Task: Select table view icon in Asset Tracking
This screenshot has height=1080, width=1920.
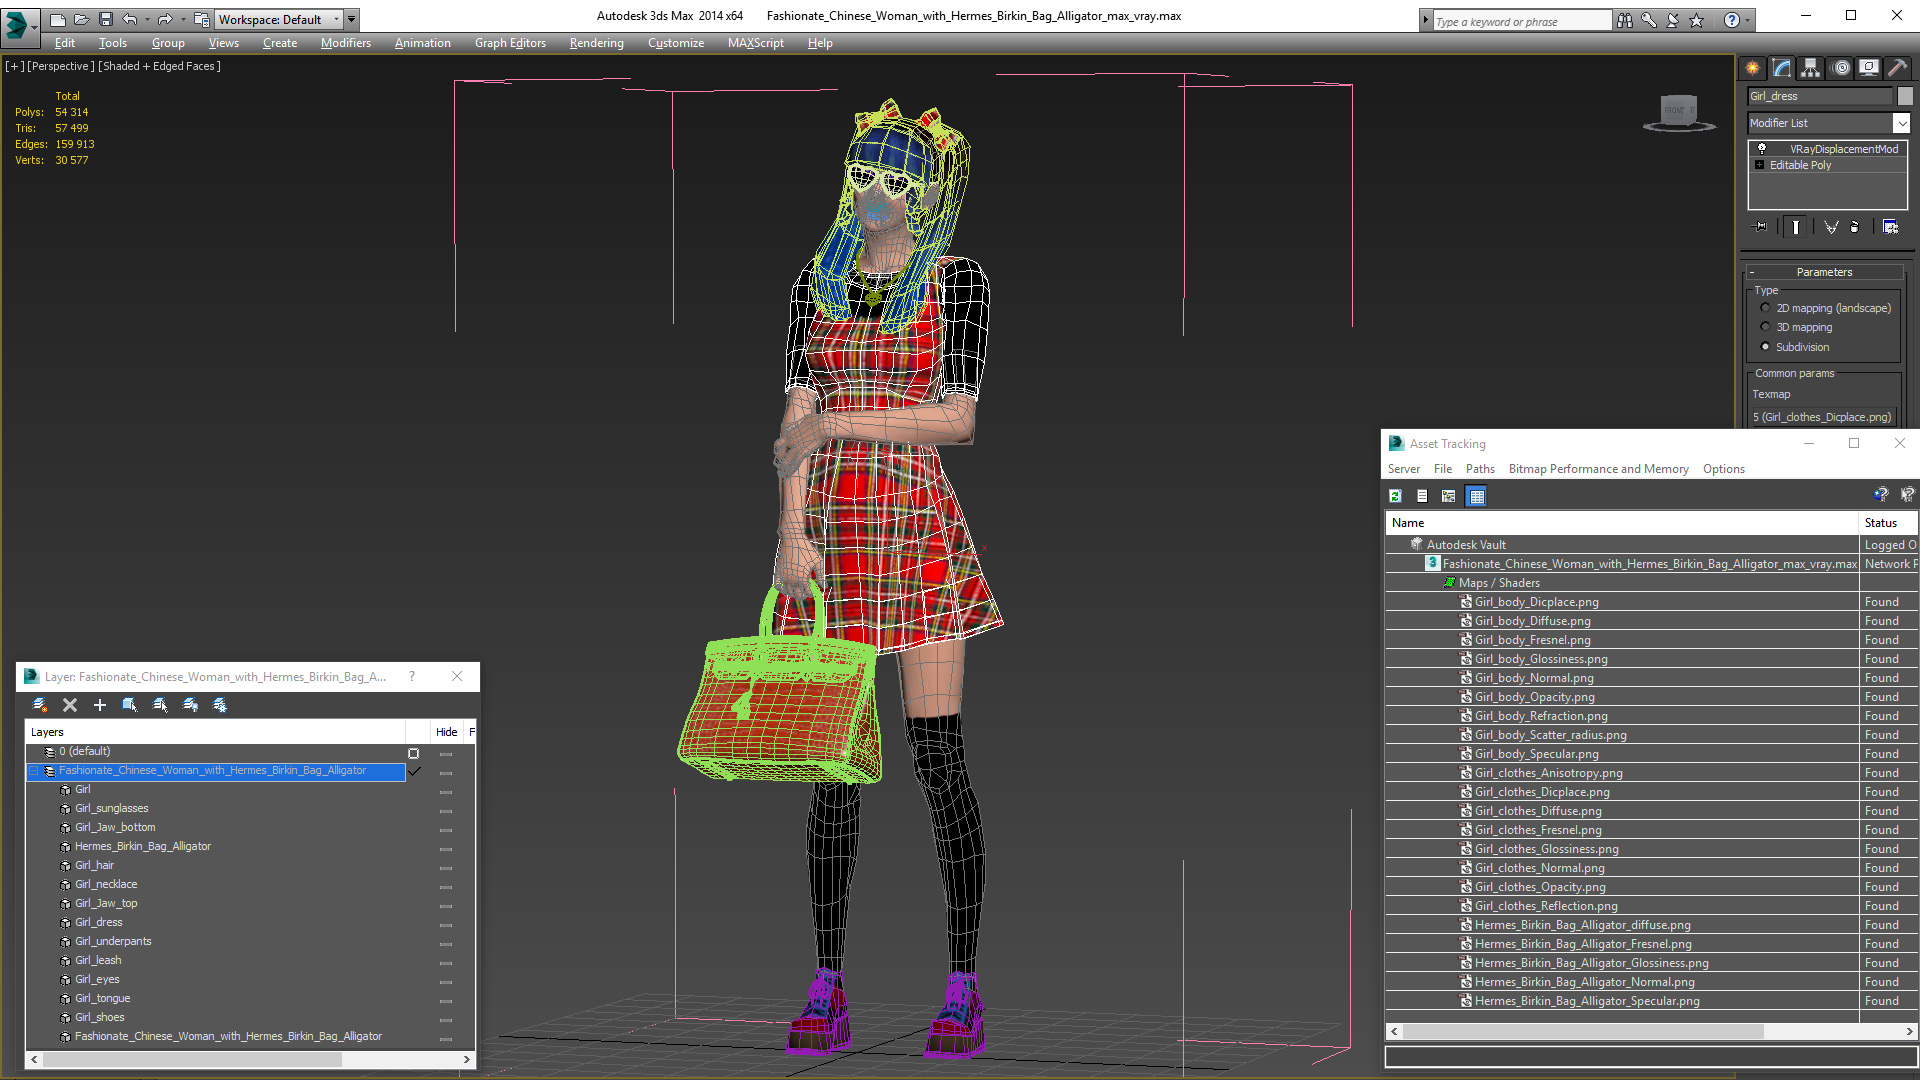Action: (x=1477, y=496)
